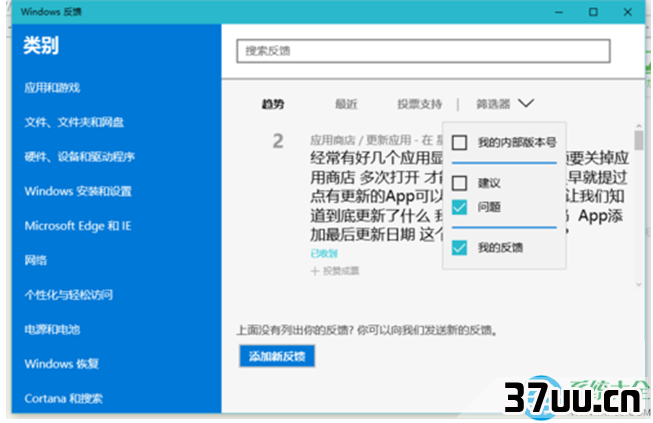
Task: Uncheck the 我的反馈 checkbox
Action: tap(459, 248)
